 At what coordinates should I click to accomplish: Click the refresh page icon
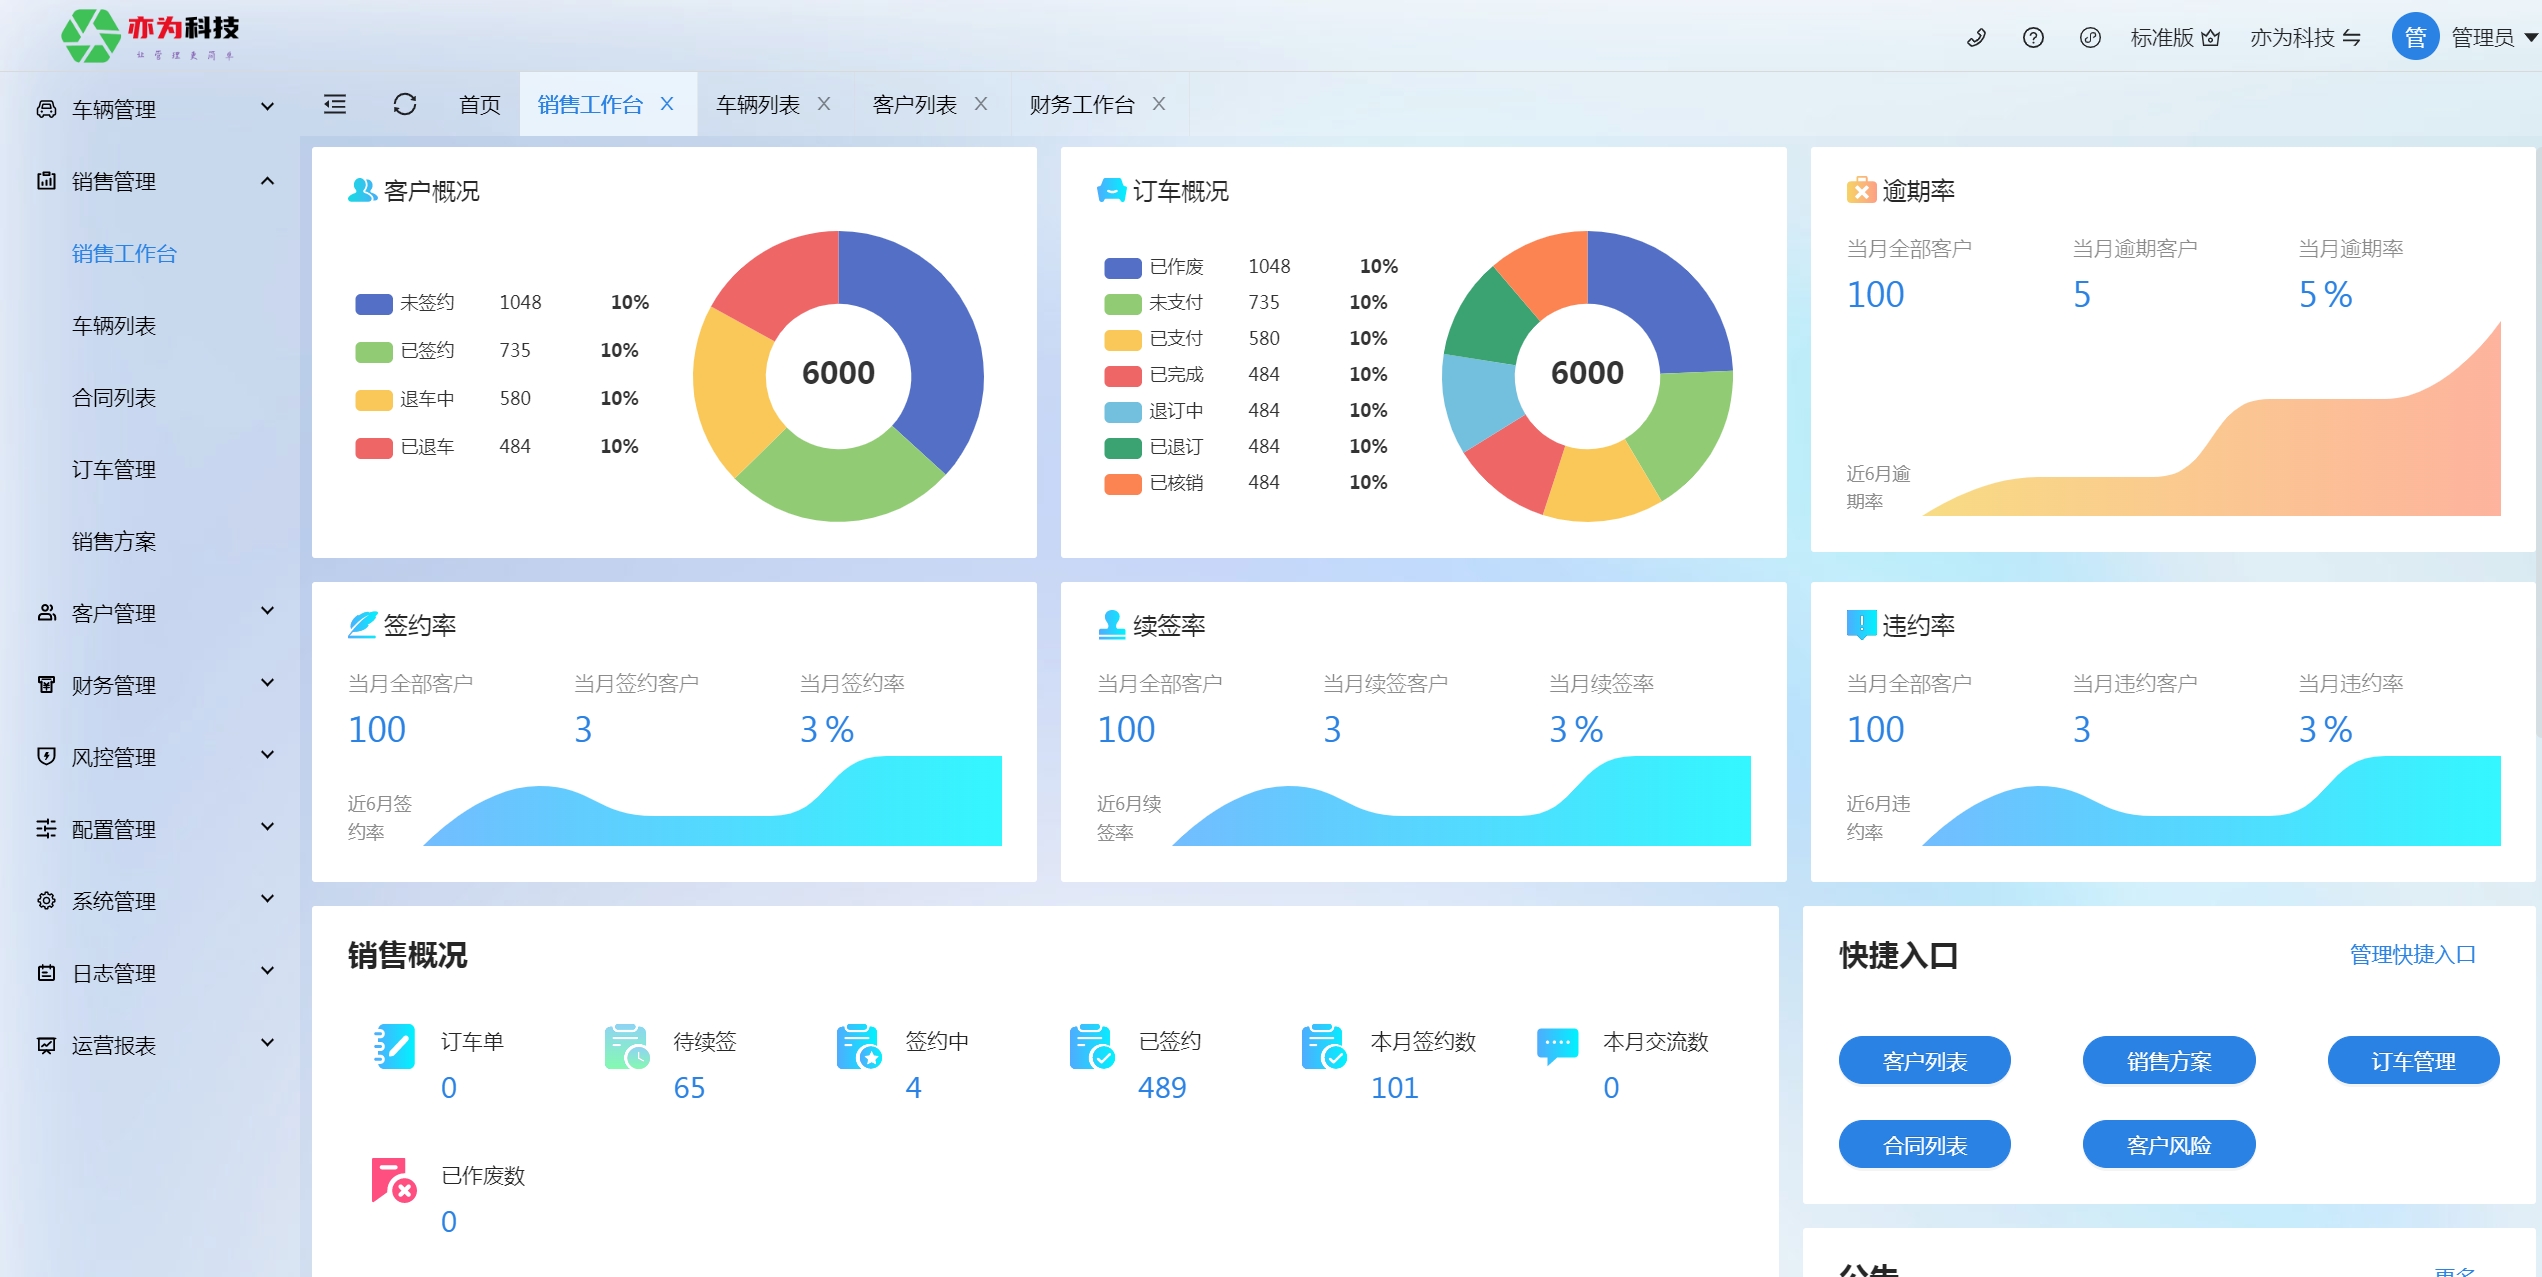click(x=404, y=104)
